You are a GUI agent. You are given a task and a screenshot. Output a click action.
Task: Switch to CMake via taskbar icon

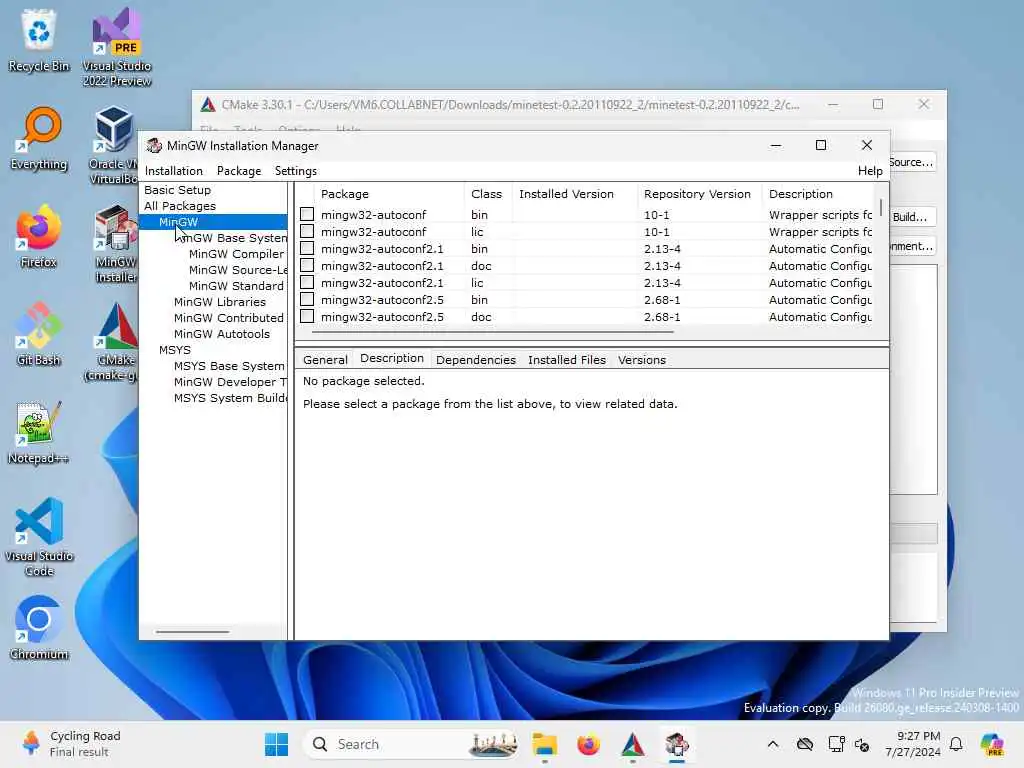633,744
